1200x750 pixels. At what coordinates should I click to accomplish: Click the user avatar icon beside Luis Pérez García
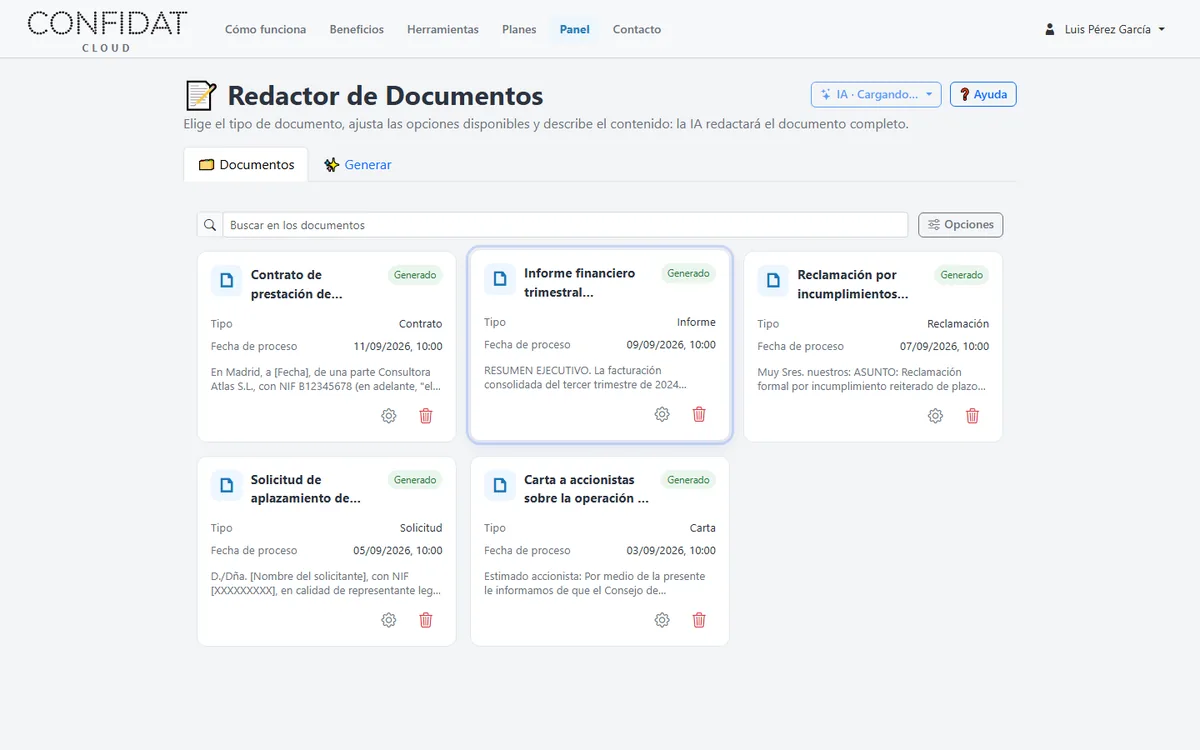point(1050,29)
